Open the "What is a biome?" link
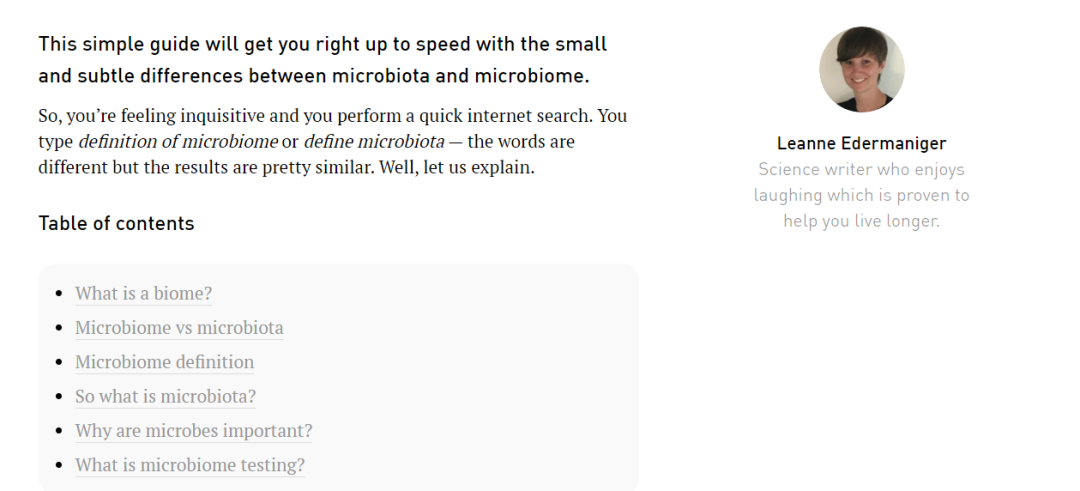Viewport: 1080px width, 491px height. click(143, 293)
